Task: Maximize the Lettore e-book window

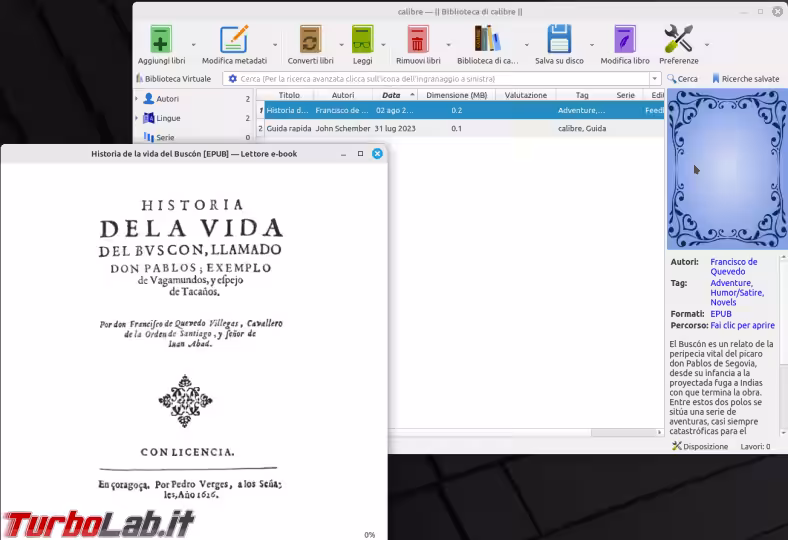Action: click(x=360, y=154)
